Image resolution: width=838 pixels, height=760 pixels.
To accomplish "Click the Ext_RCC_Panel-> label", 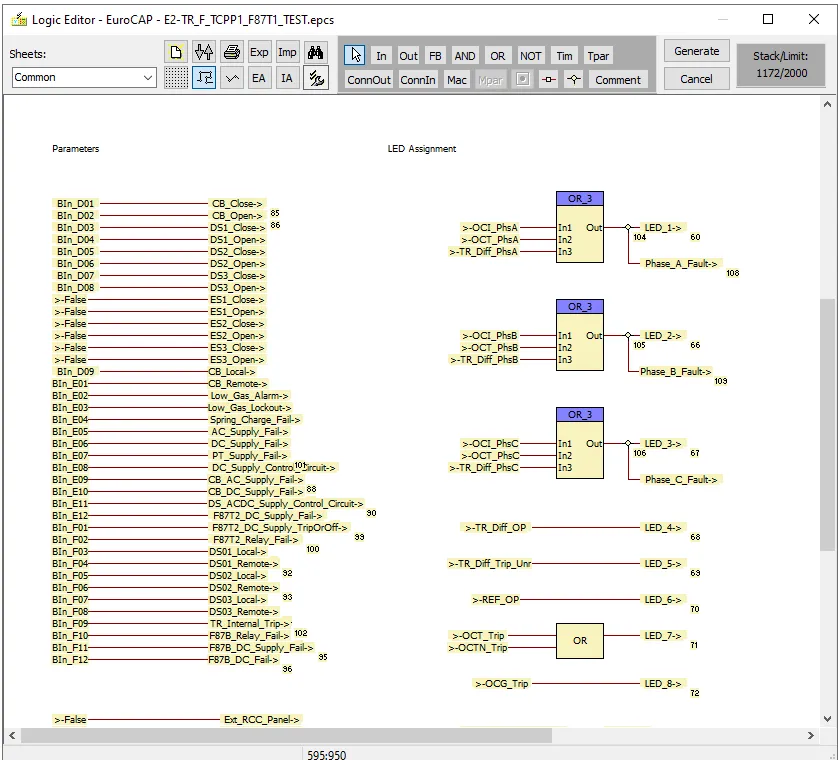I will pos(261,720).
